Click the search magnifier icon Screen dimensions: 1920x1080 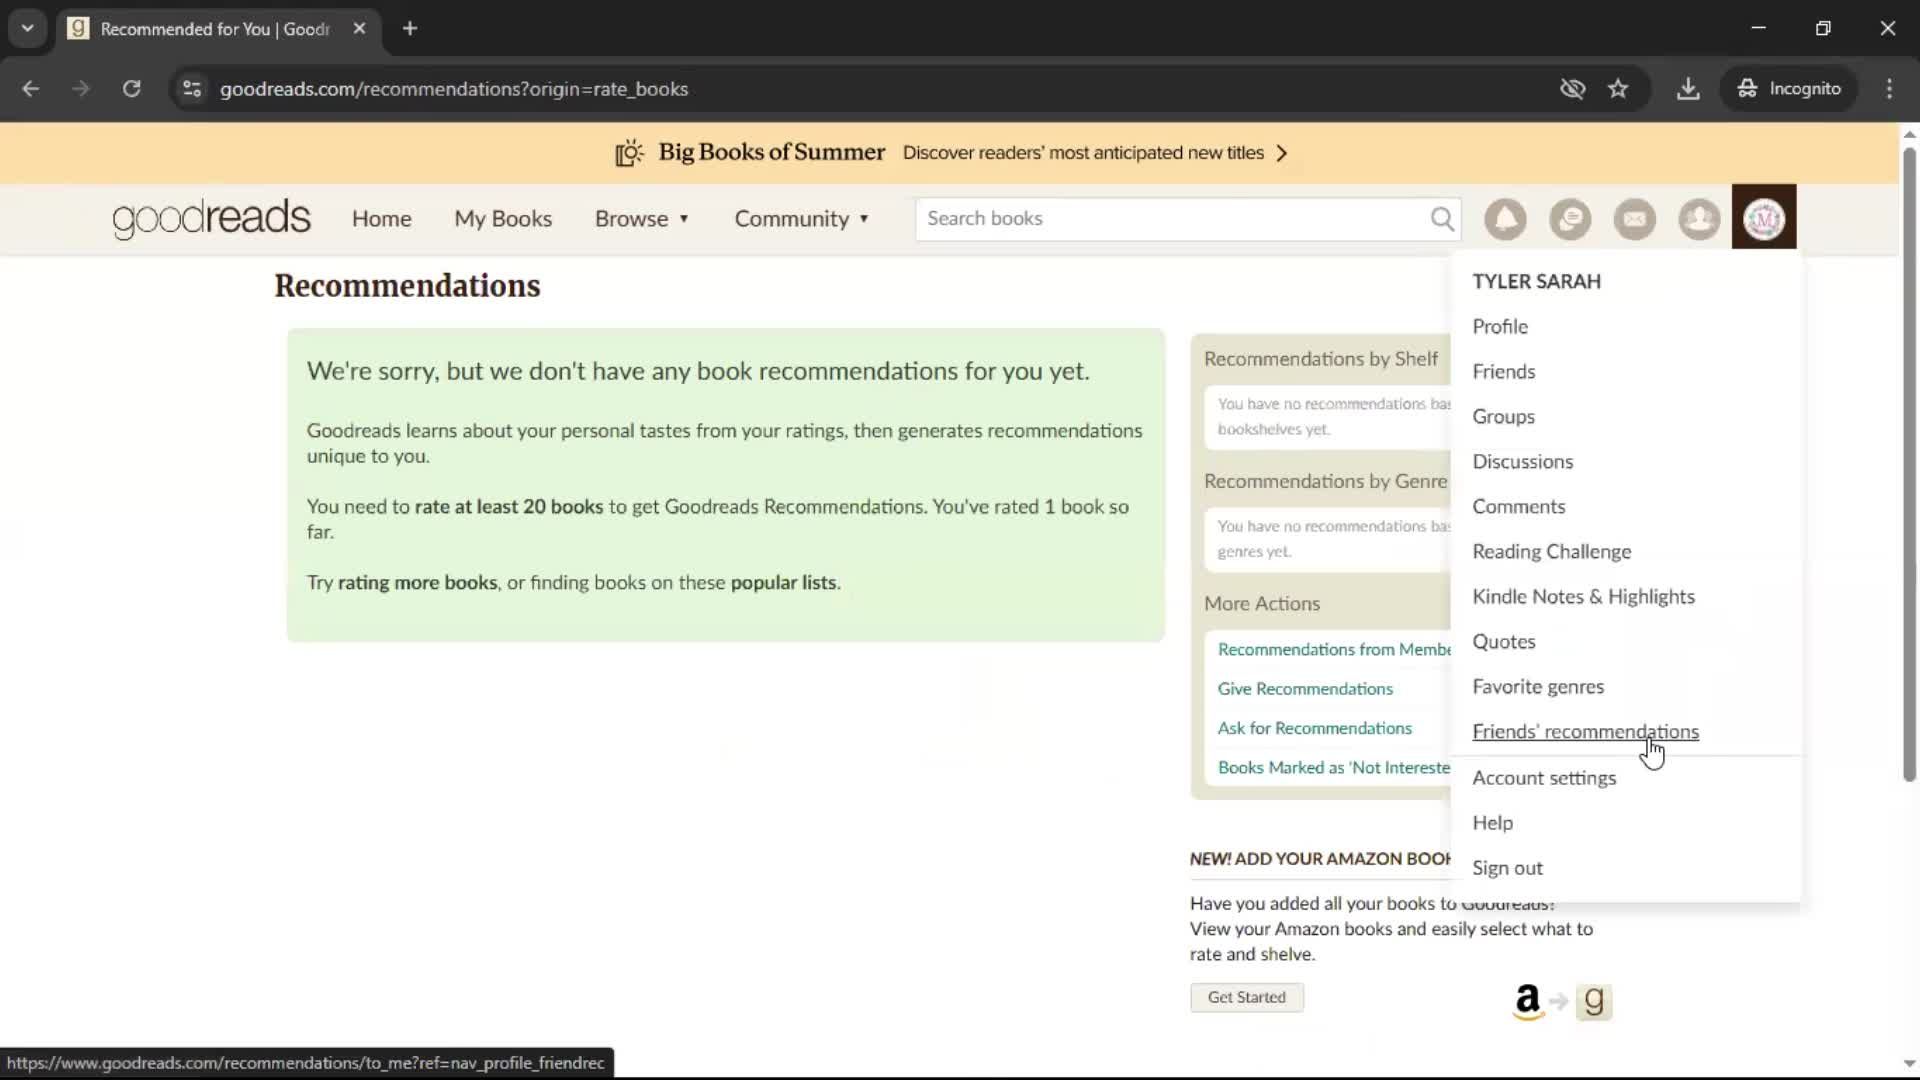pos(1441,219)
